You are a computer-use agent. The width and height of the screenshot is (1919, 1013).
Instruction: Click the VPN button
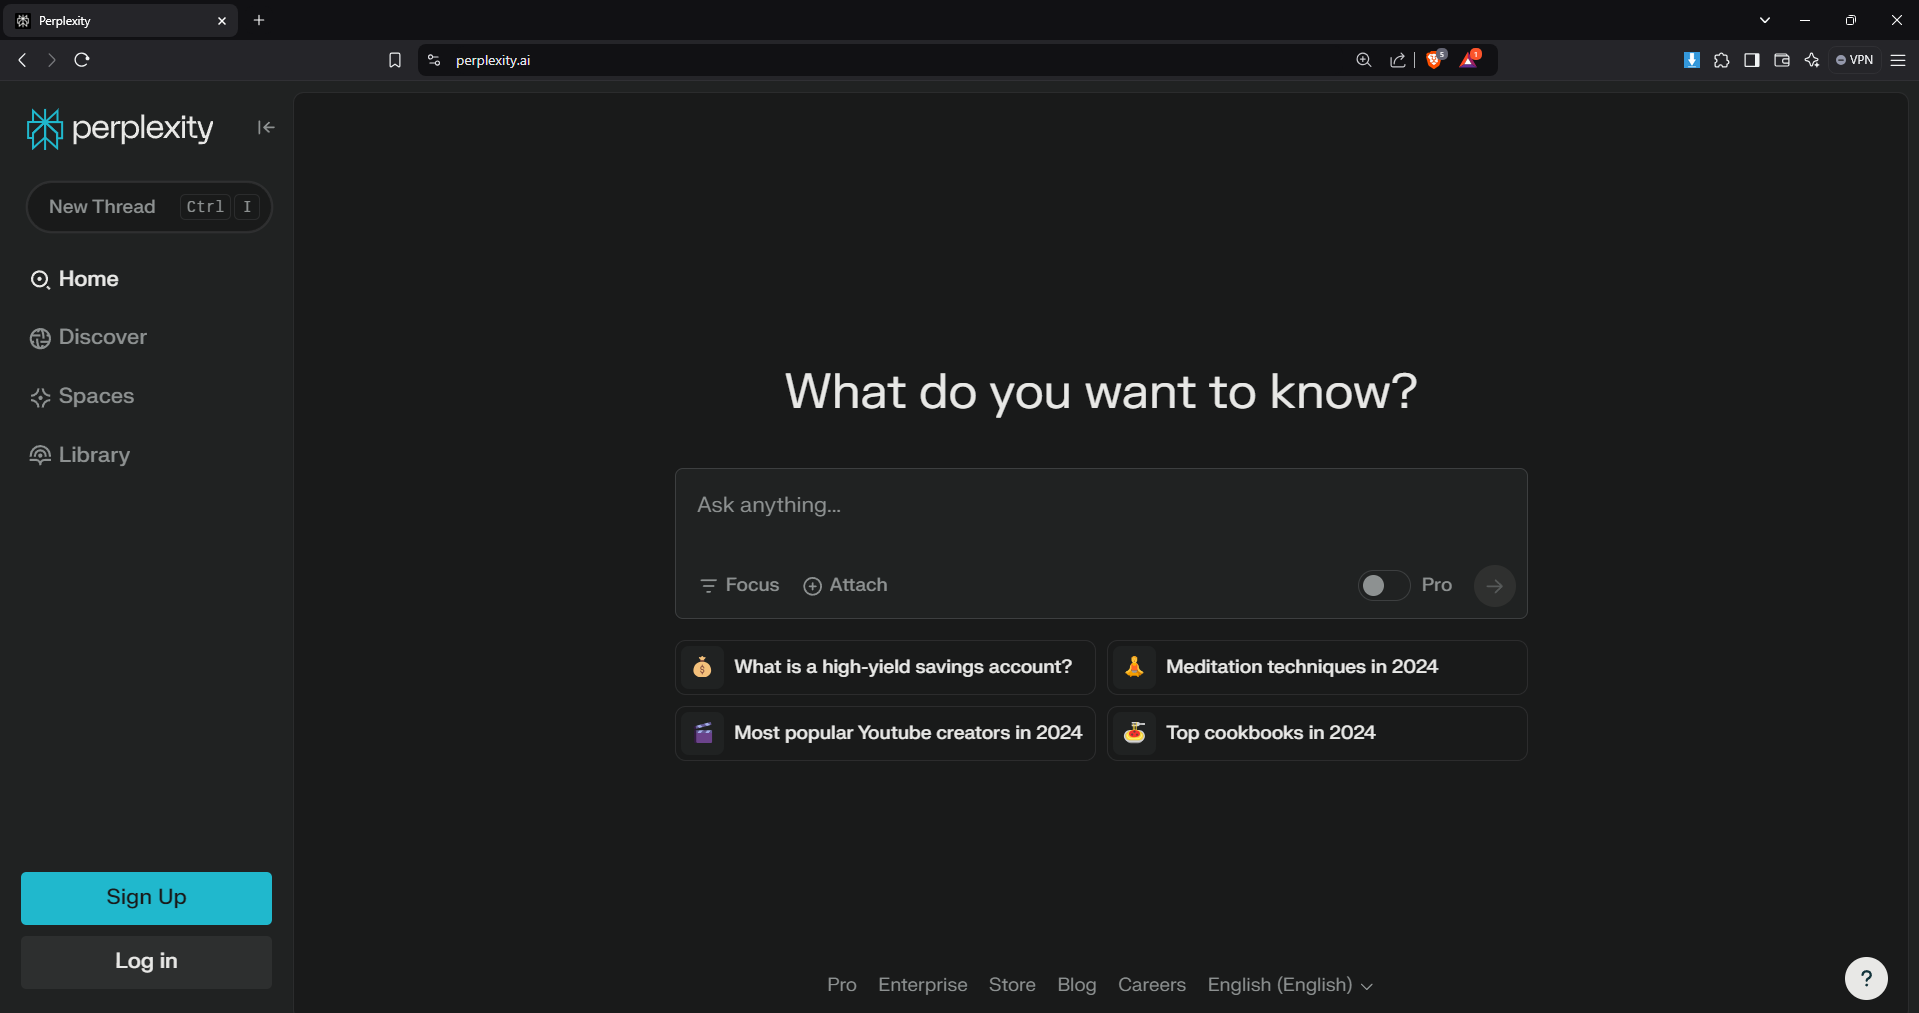[x=1855, y=60]
